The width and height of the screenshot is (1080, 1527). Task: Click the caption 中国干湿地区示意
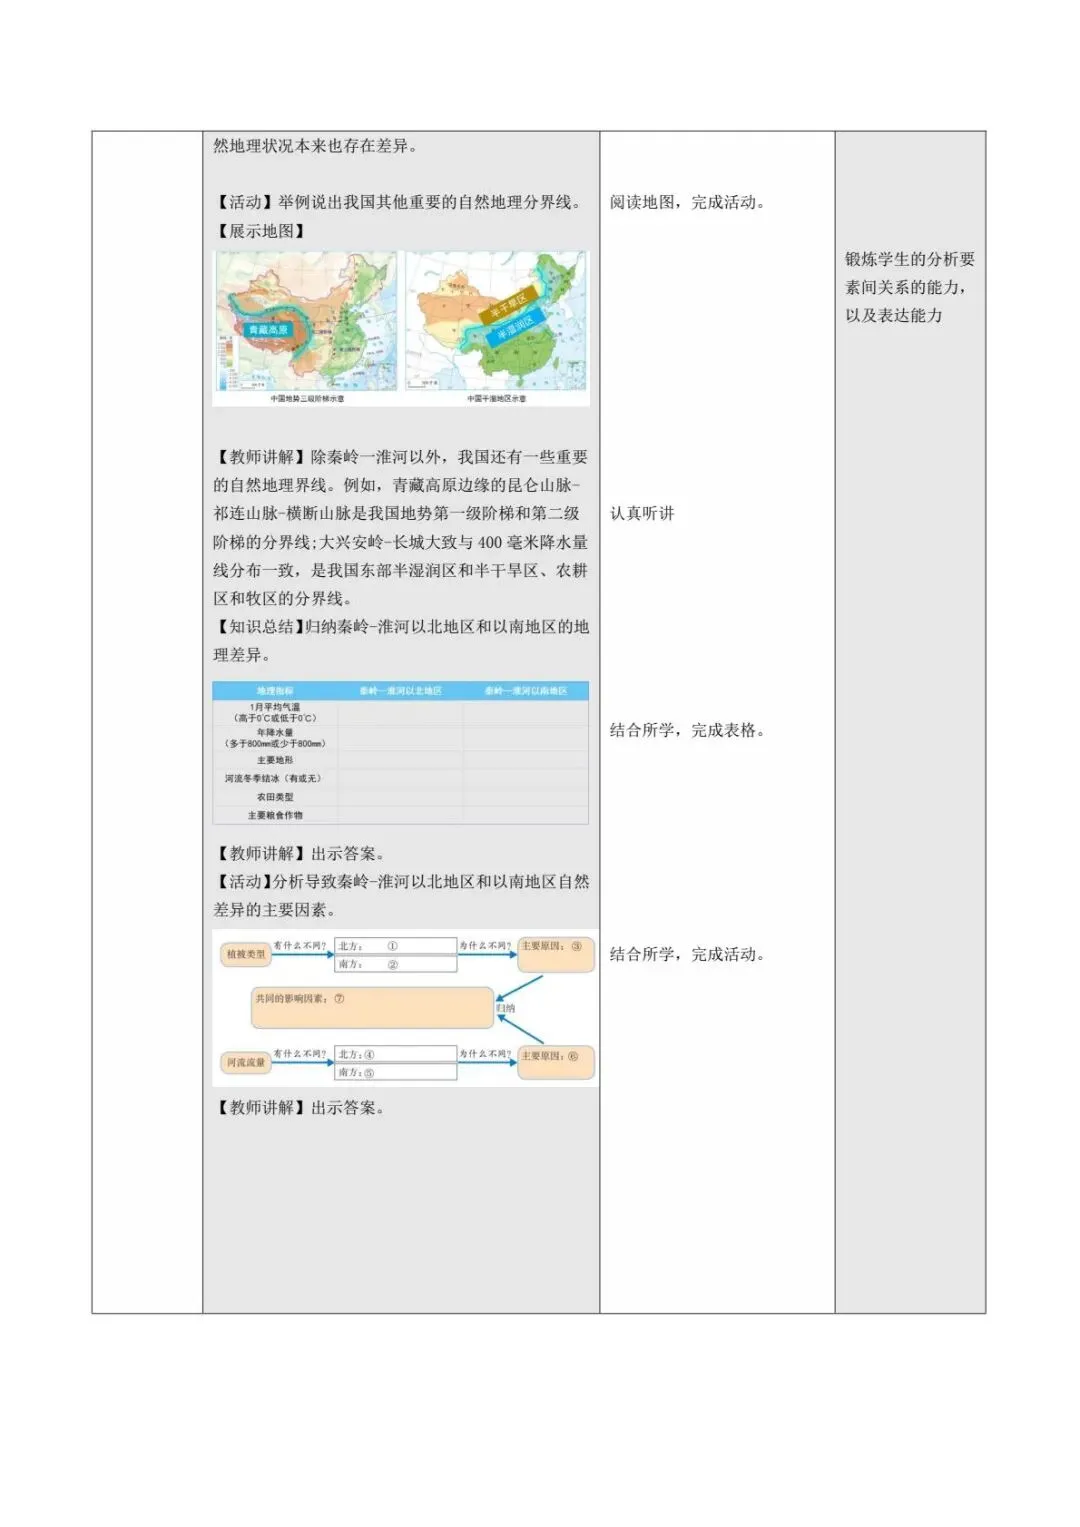pos(497,398)
